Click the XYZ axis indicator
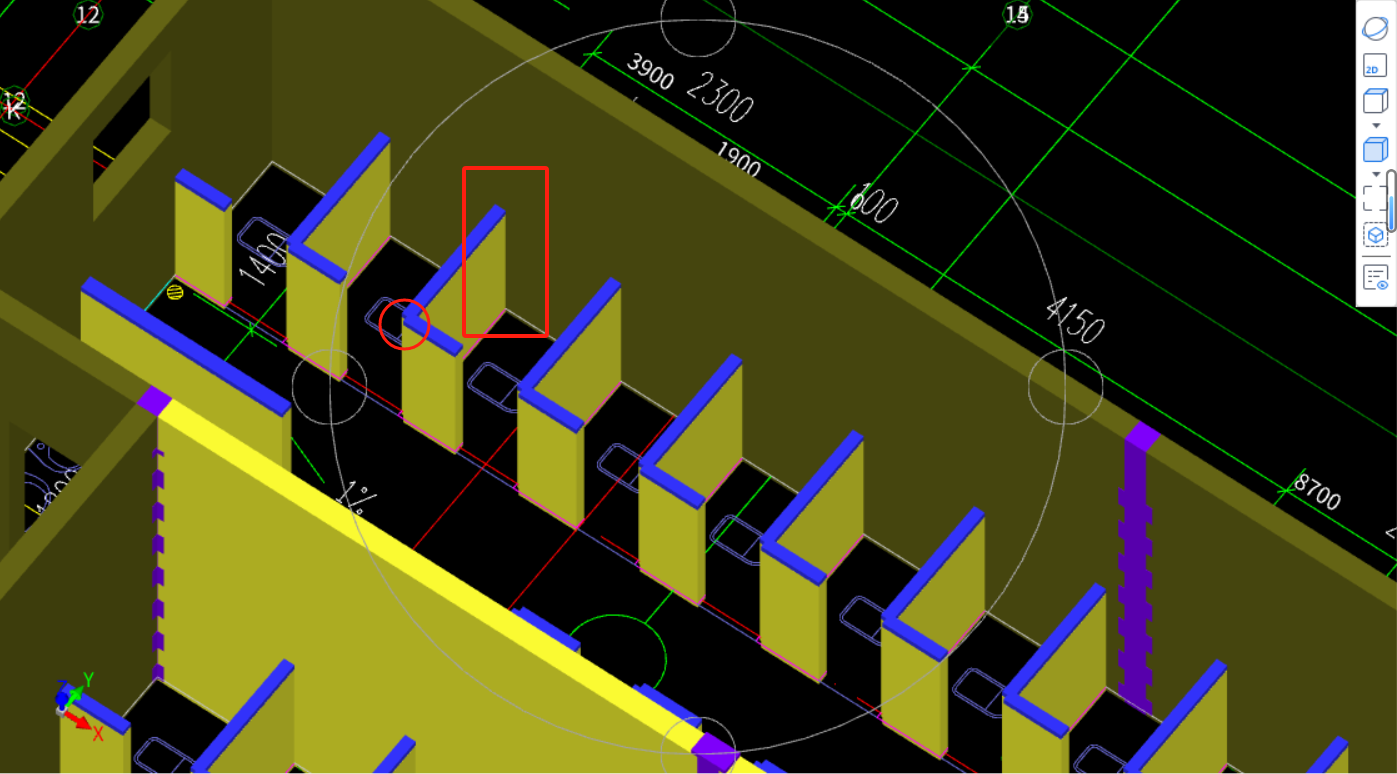This screenshot has height=774, width=1397. point(80,705)
